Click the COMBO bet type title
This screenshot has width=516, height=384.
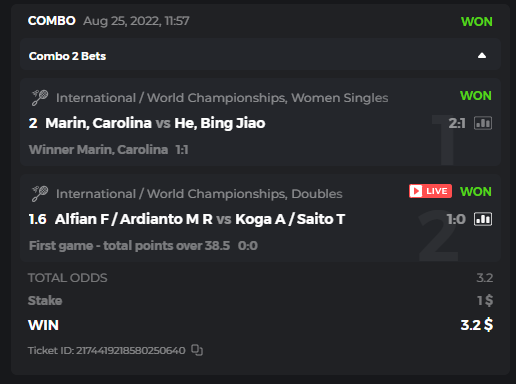click(52, 21)
